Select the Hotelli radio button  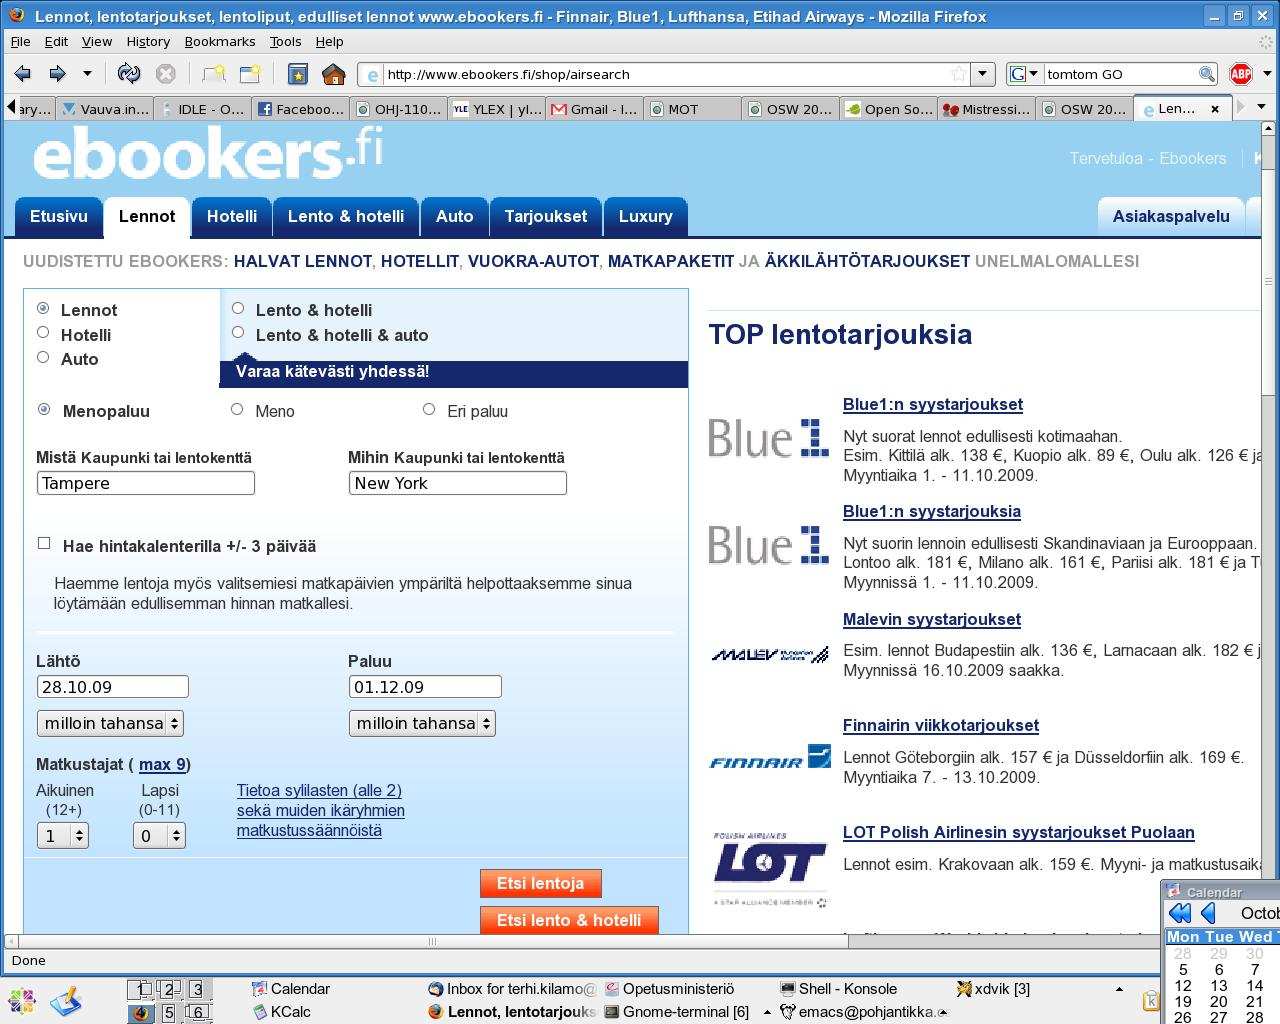pyautogui.click(x=43, y=332)
